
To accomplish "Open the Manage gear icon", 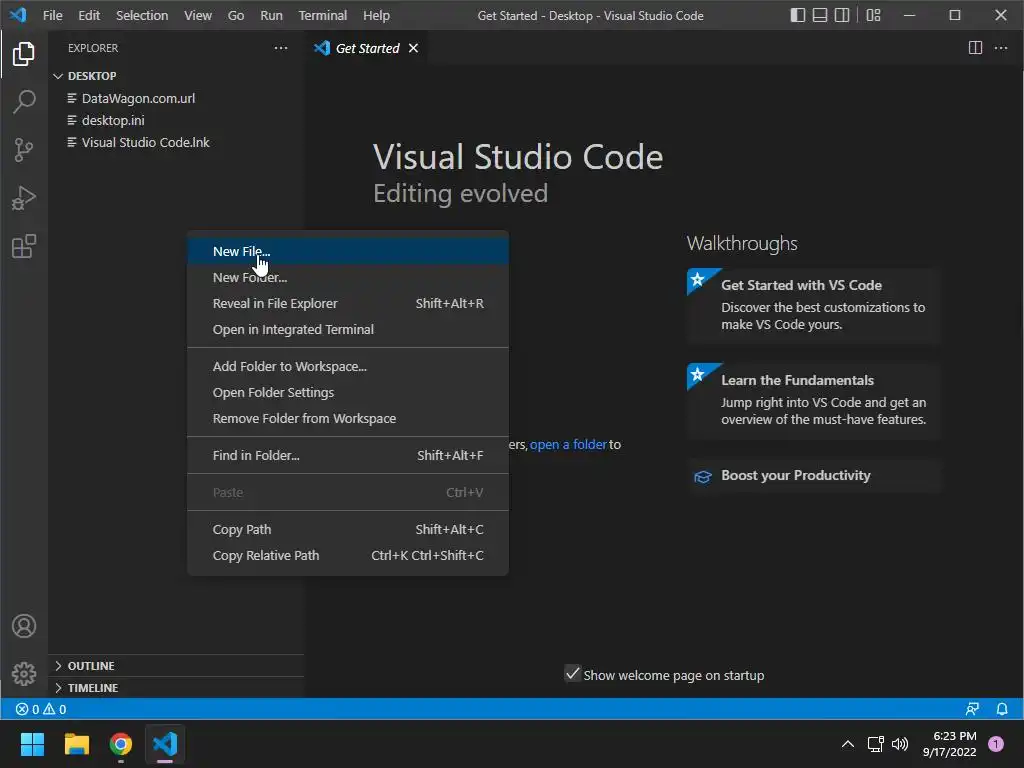I will 24,673.
